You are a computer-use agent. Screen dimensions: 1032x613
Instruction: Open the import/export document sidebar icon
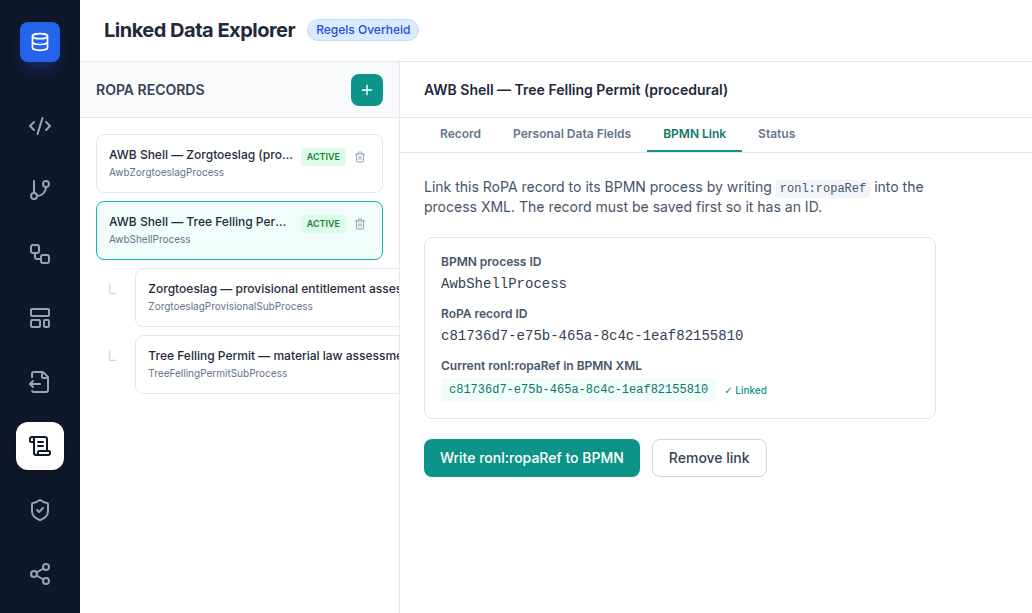coord(39,382)
